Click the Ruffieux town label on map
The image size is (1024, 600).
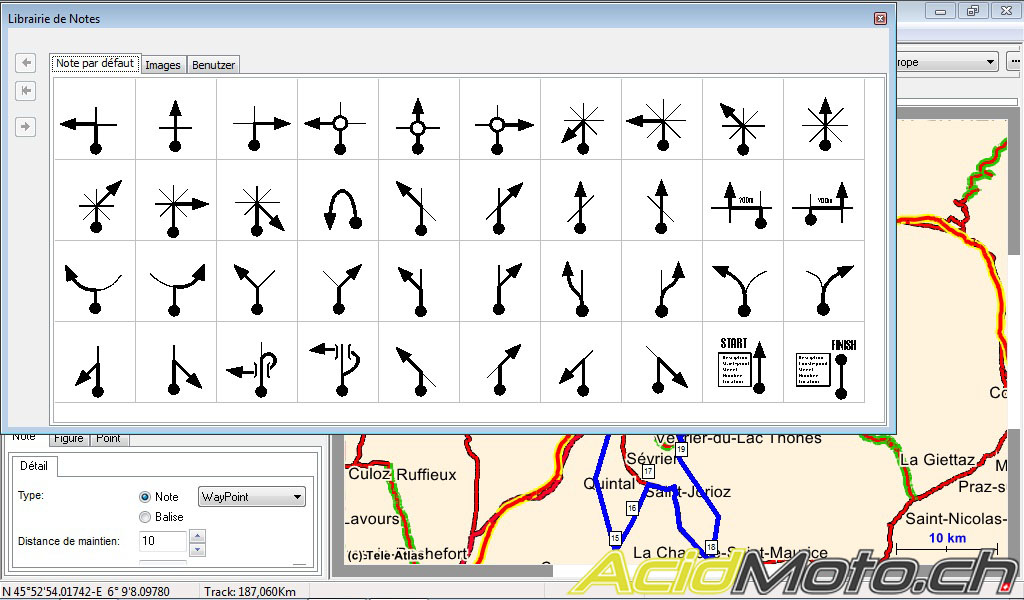tap(426, 475)
